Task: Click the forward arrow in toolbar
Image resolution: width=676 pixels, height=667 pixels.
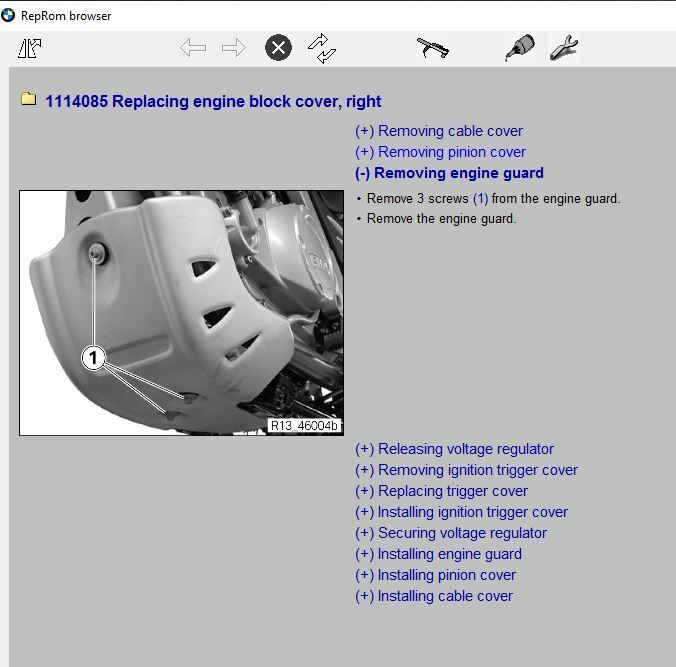Action: 234,48
